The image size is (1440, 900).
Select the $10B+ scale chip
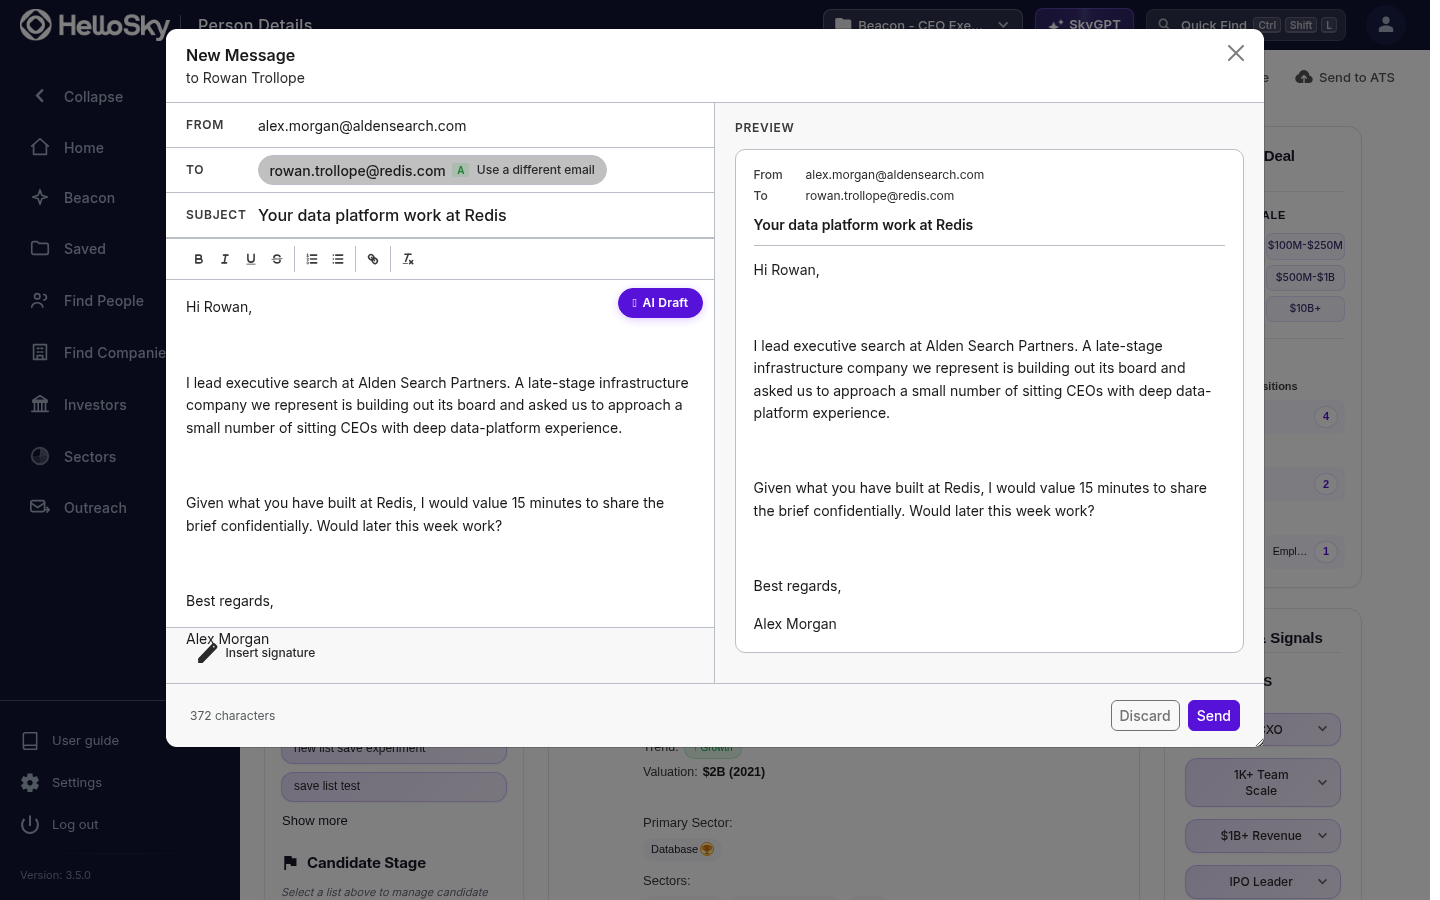coord(1305,308)
